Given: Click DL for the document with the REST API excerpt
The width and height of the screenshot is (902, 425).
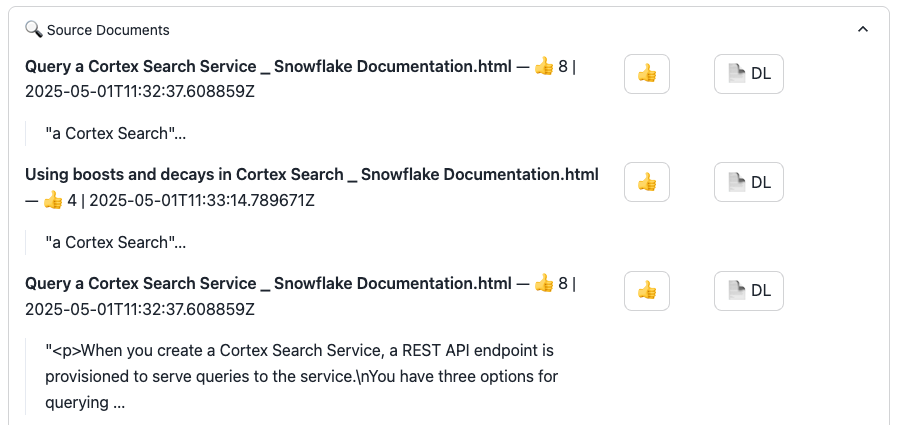Looking at the screenshot, I should (748, 291).
